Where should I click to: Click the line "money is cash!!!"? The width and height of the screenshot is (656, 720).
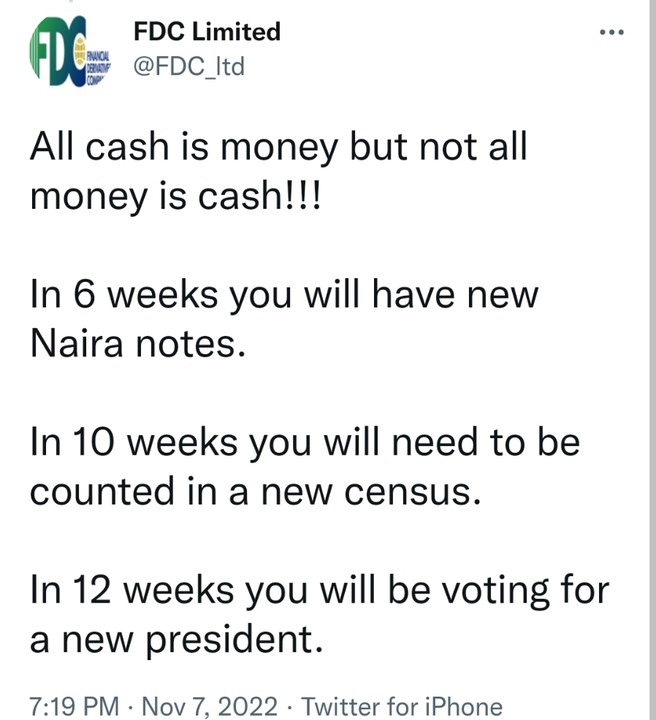(x=176, y=196)
